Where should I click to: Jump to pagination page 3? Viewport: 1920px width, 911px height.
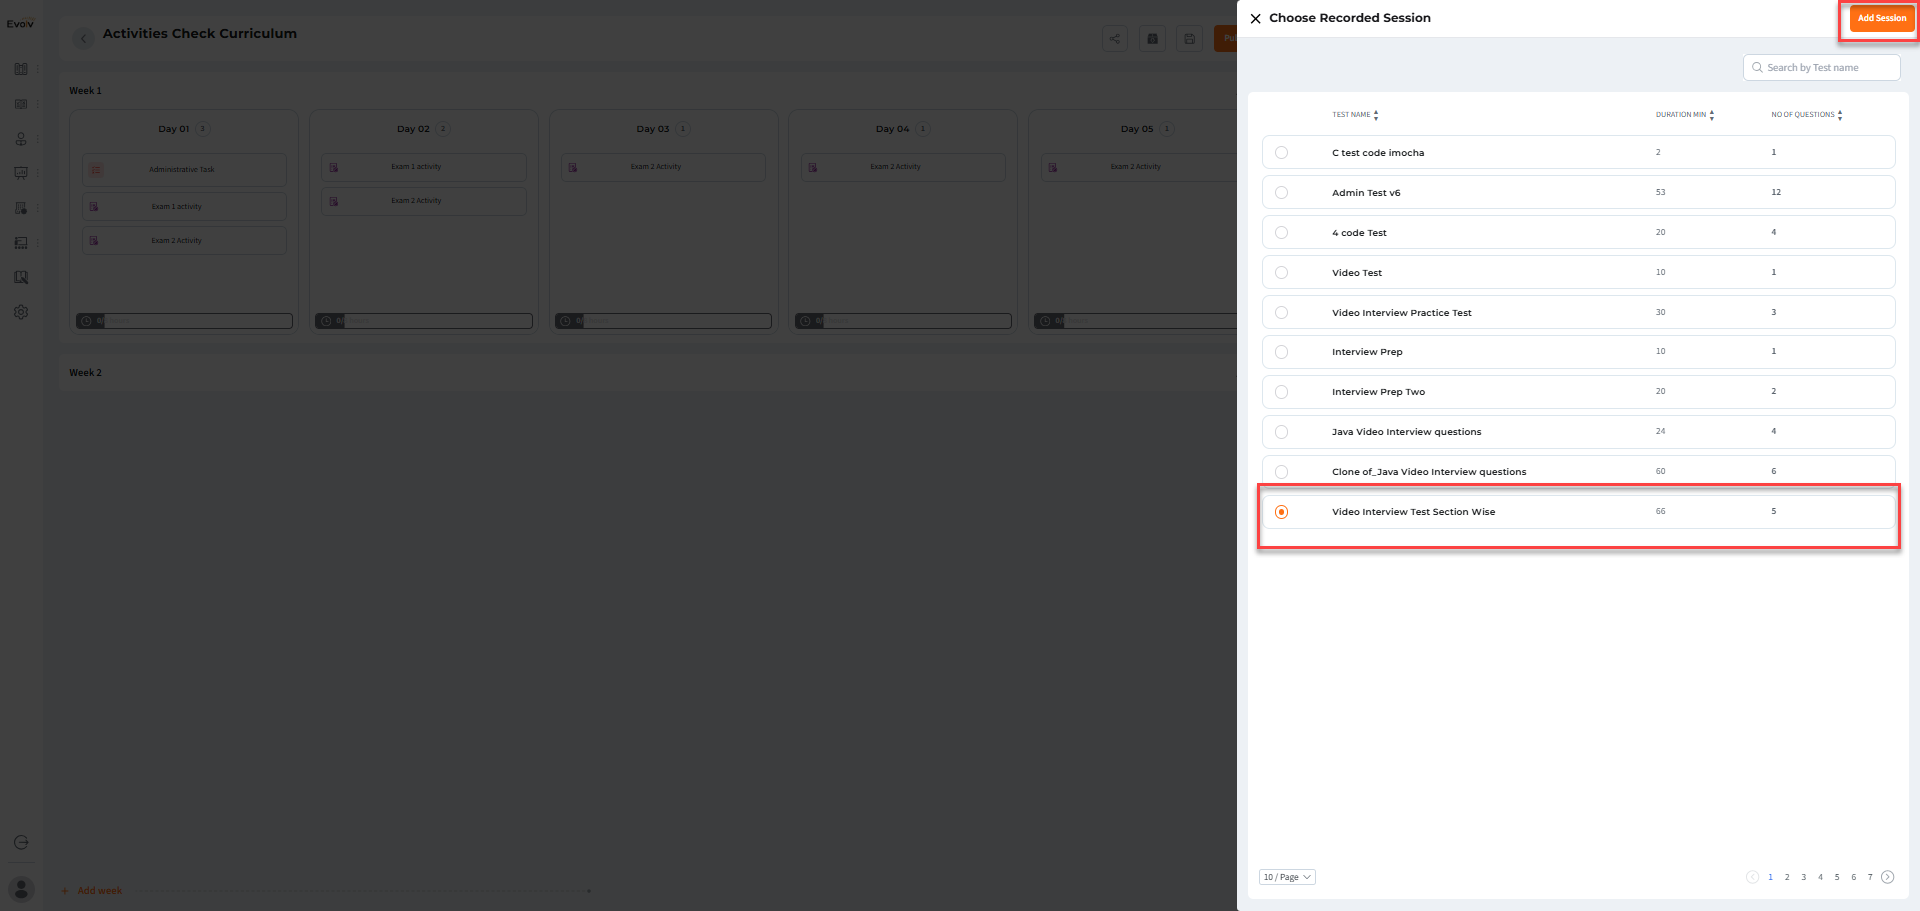[x=1804, y=877]
